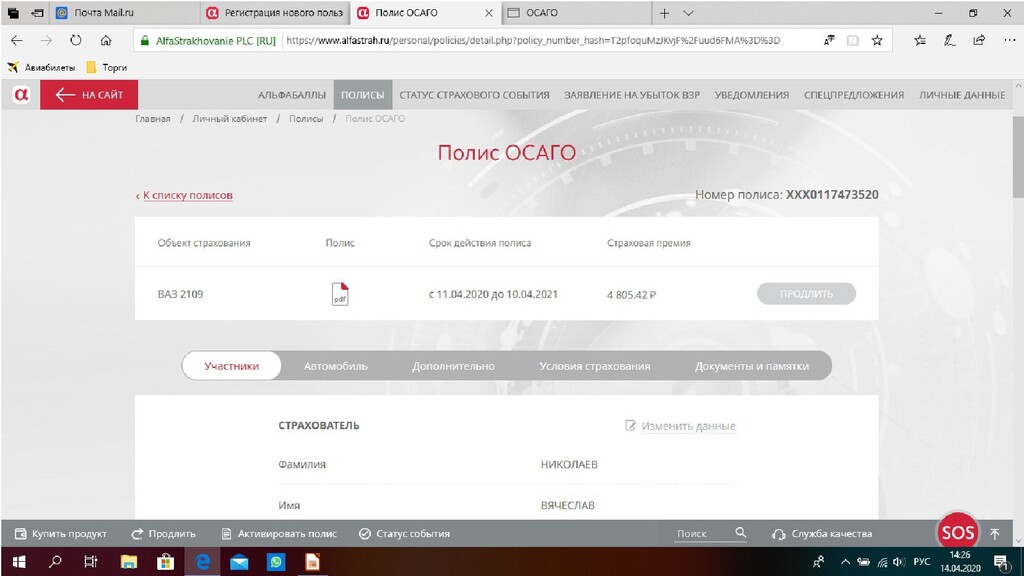Close the Полис ОСАГО tab
Viewport: 1024px width, 576px height.
pyautogui.click(x=488, y=13)
